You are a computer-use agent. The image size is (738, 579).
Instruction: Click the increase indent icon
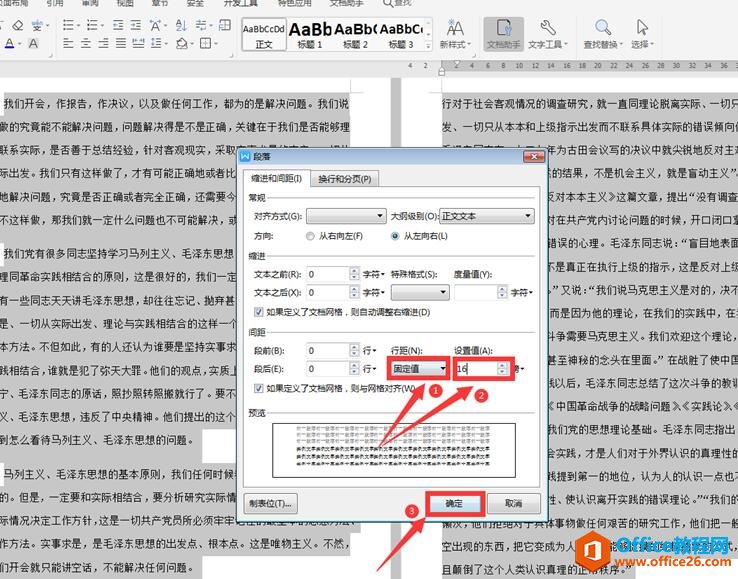point(136,25)
